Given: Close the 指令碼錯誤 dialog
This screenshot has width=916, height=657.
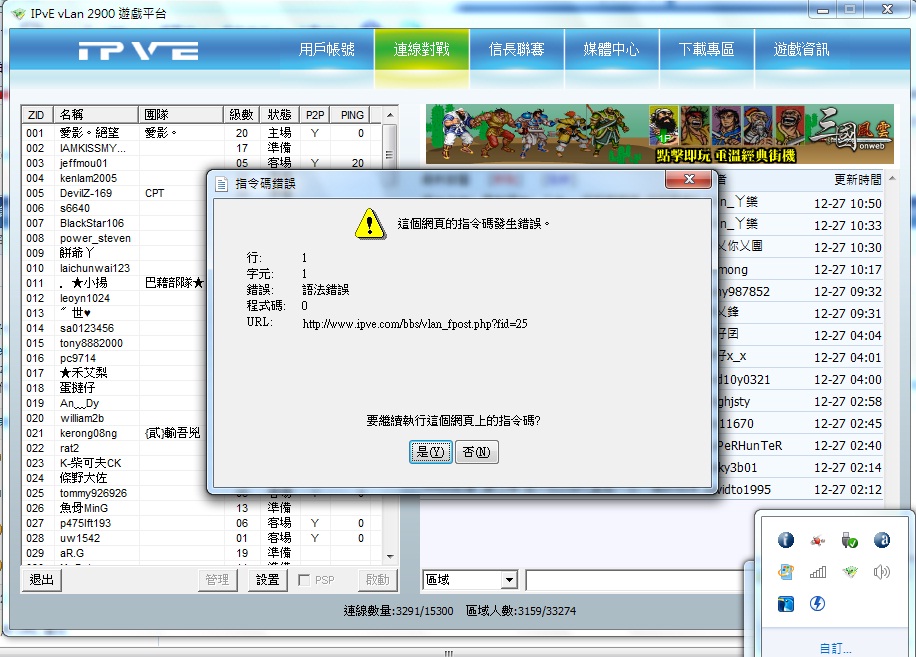Looking at the screenshot, I should (689, 179).
